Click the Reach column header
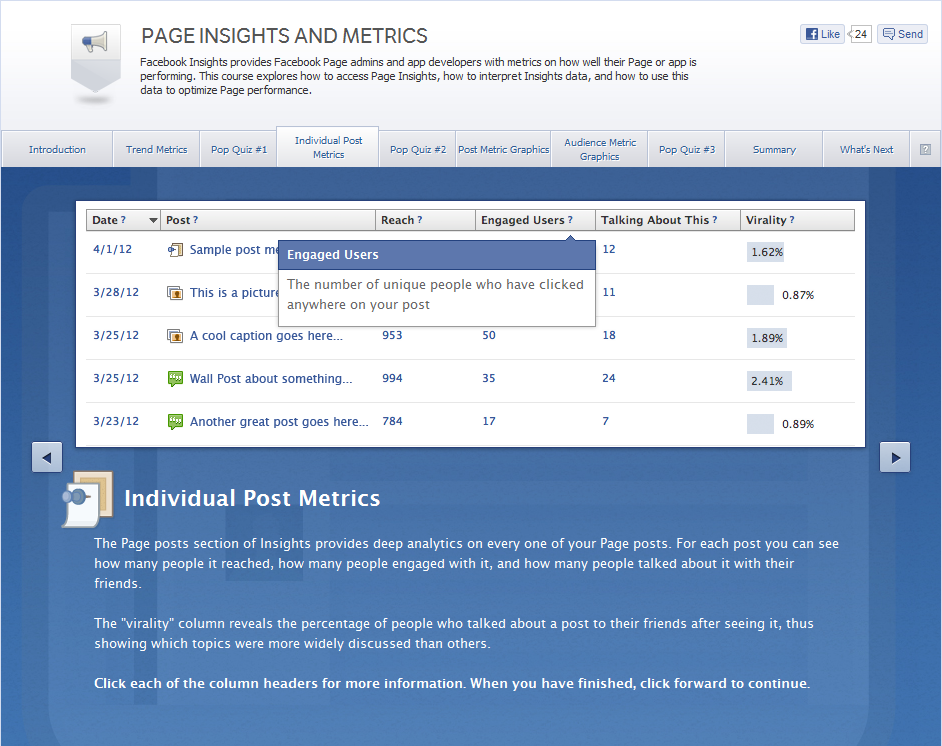 [425, 220]
